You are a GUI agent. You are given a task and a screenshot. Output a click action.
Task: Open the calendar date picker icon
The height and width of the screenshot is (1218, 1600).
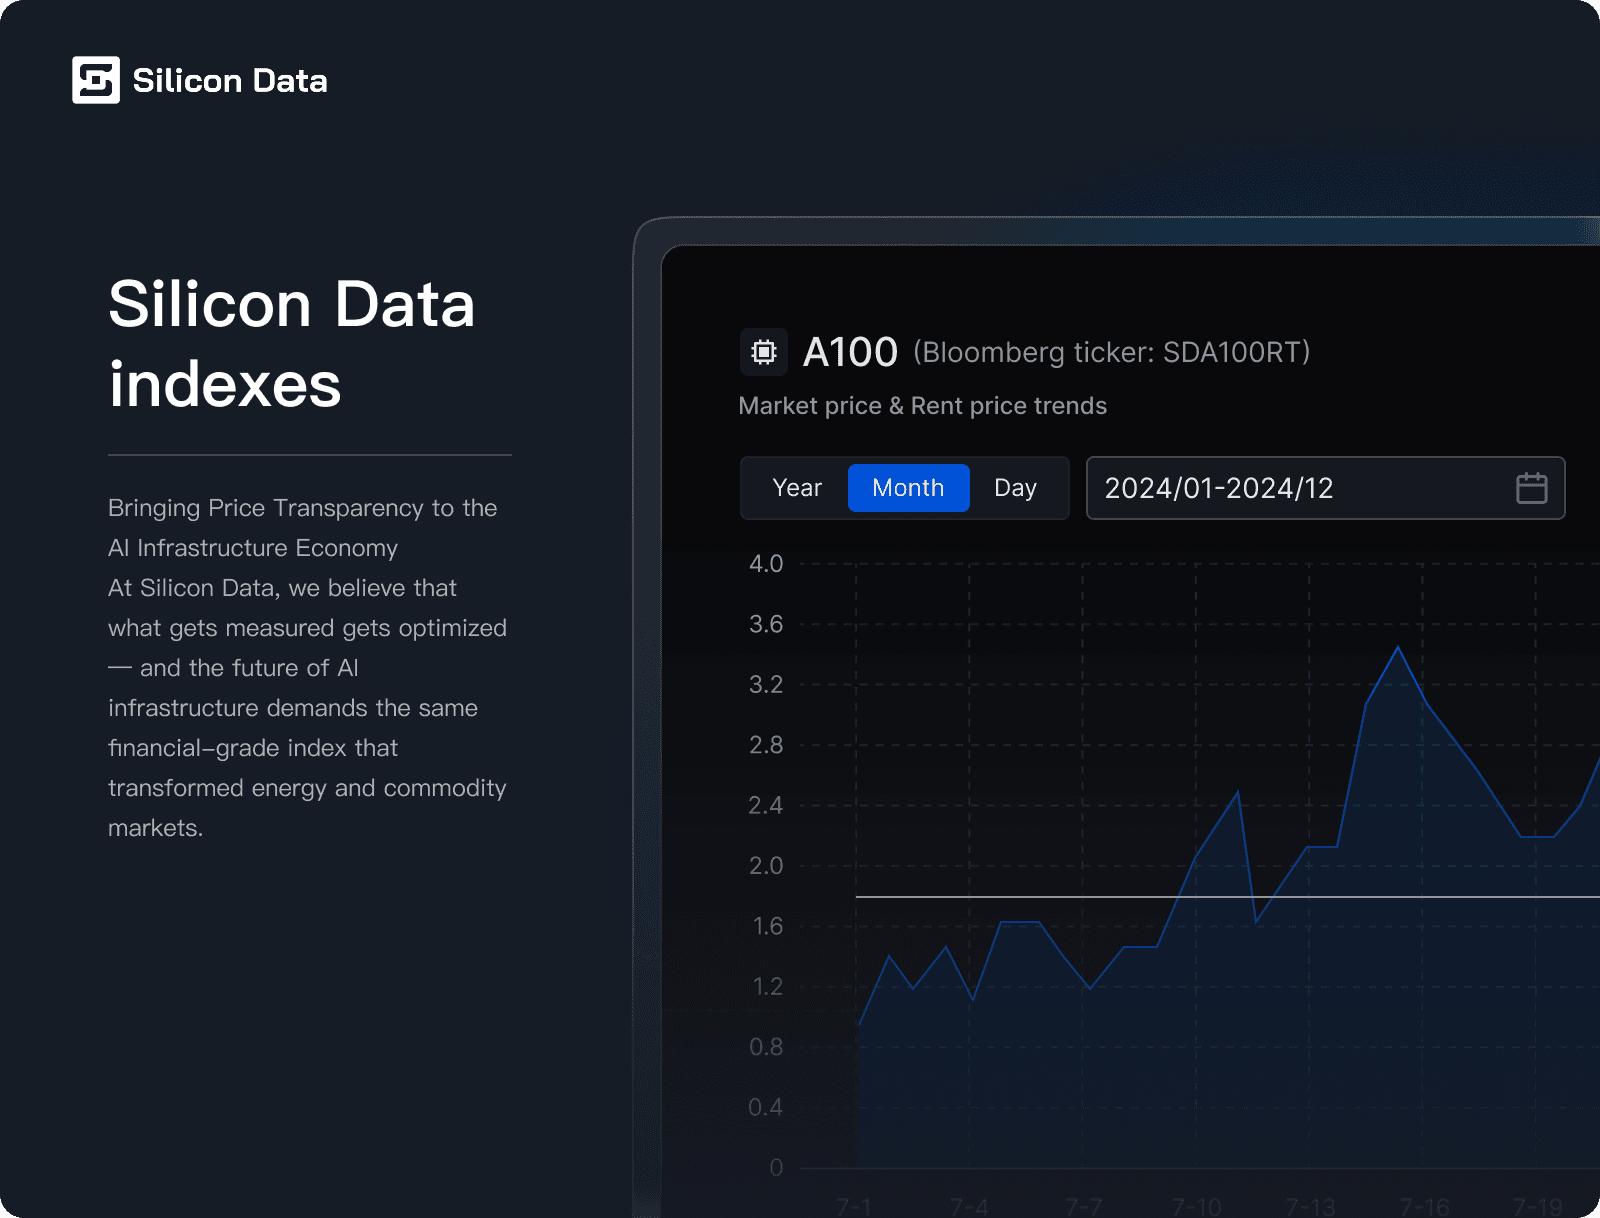coord(1531,488)
